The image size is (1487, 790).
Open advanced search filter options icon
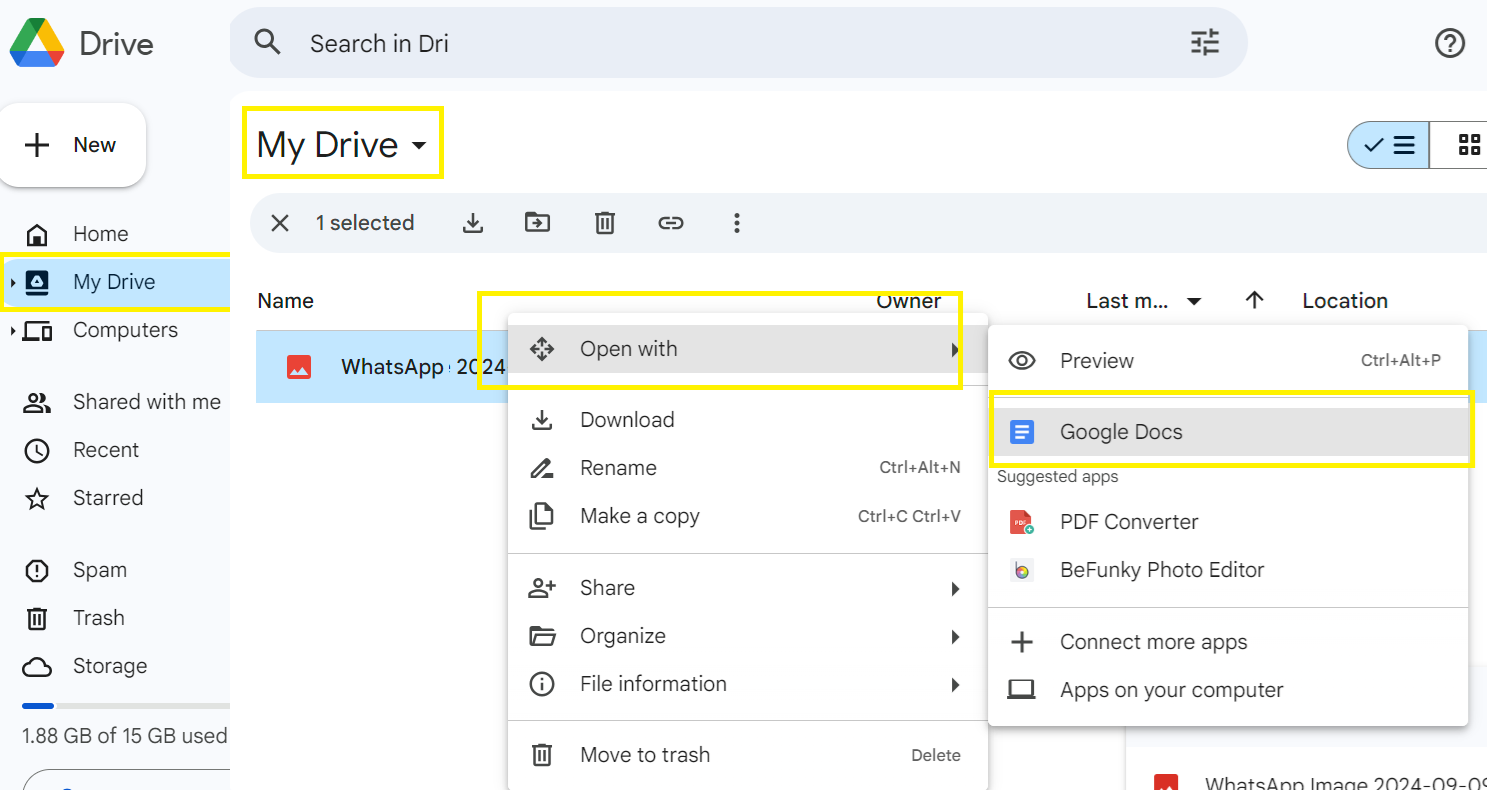[x=1205, y=42]
